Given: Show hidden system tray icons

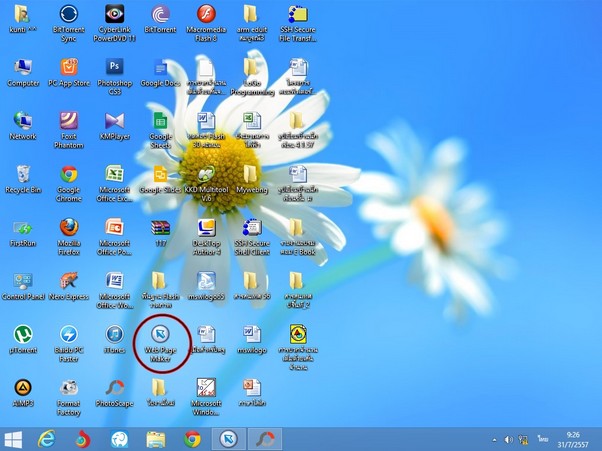Looking at the screenshot, I should point(494,439).
